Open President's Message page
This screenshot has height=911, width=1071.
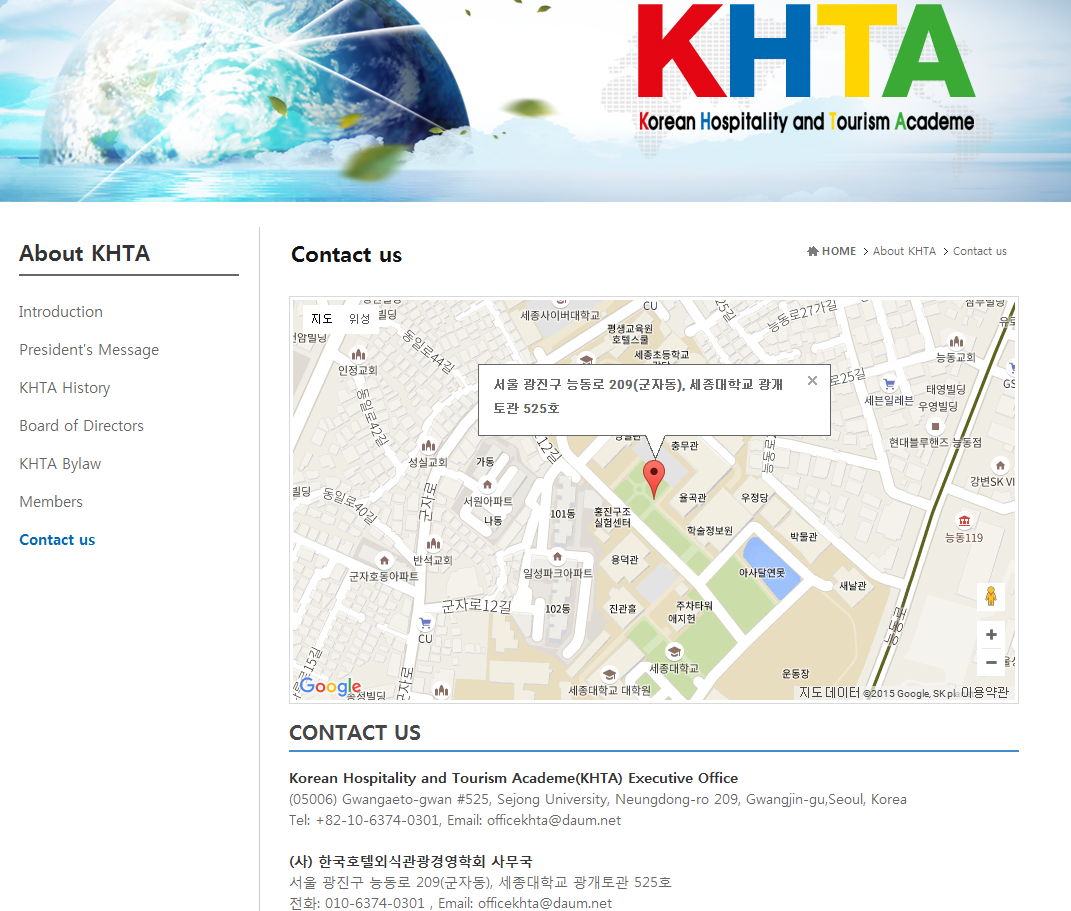89,350
